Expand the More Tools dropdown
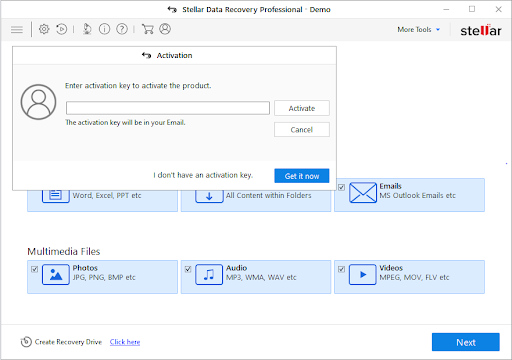The width and height of the screenshot is (512, 360). (419, 30)
